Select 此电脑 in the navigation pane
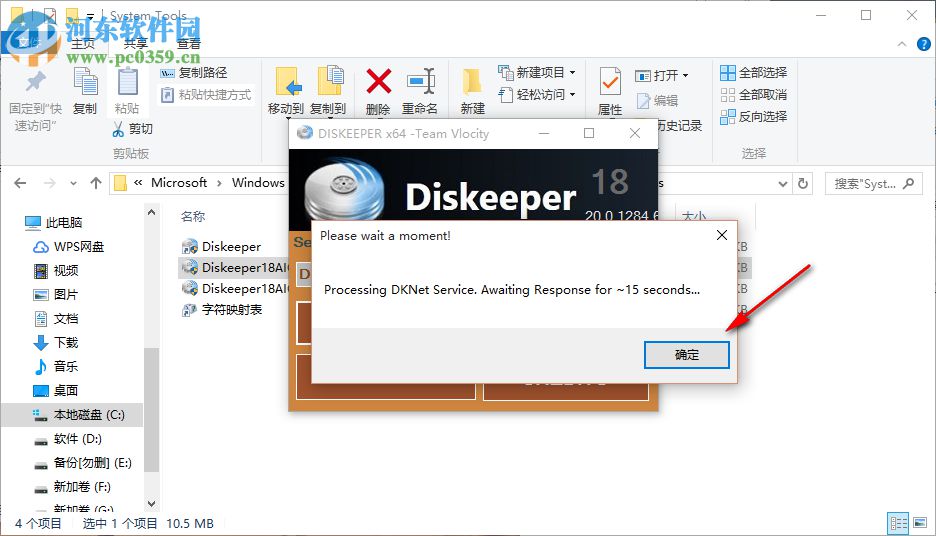Viewport: 936px width, 536px height. (x=54, y=223)
